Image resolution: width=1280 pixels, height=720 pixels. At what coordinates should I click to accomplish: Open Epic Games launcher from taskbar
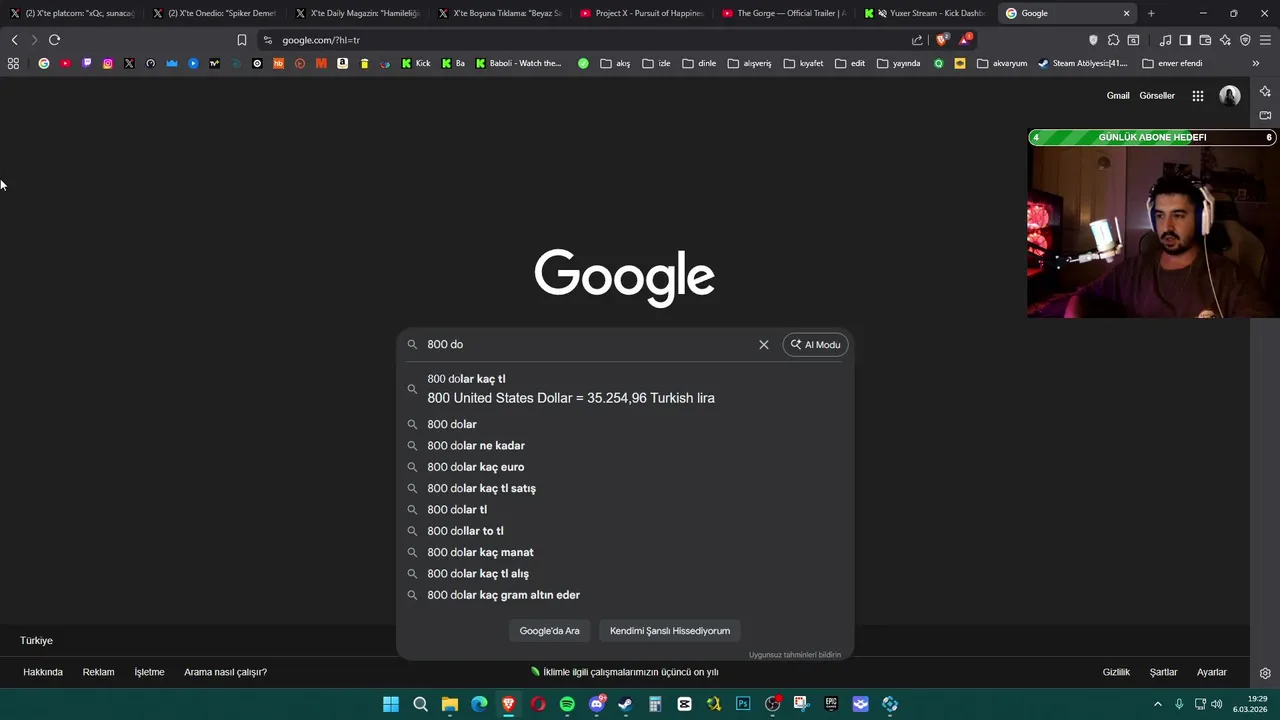click(831, 704)
